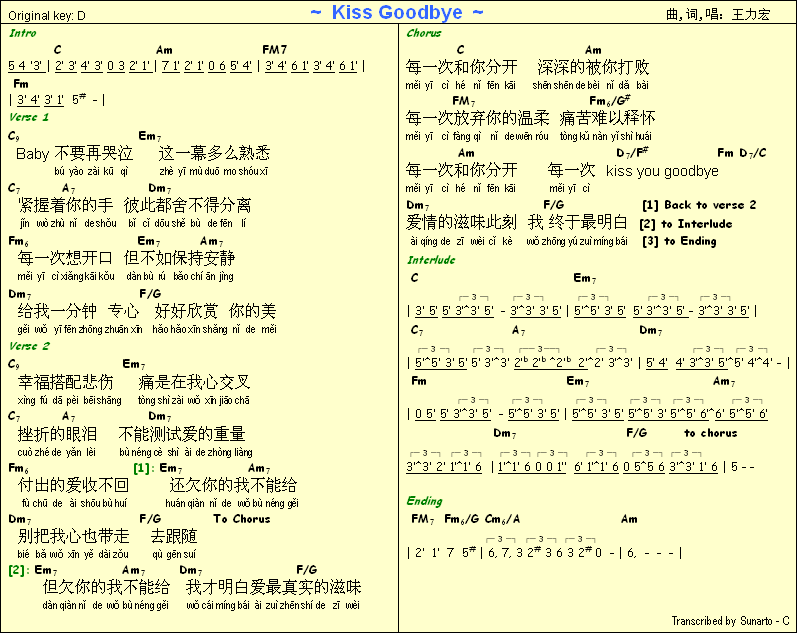Click the 'Kiss Goodbye' title
Image resolution: width=798 pixels, height=633 pixels.
click(x=397, y=12)
